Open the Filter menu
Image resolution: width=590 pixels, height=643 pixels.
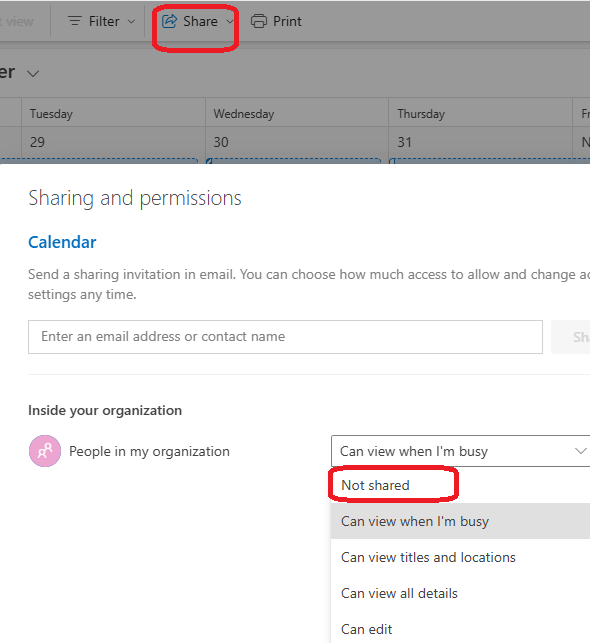pos(101,21)
